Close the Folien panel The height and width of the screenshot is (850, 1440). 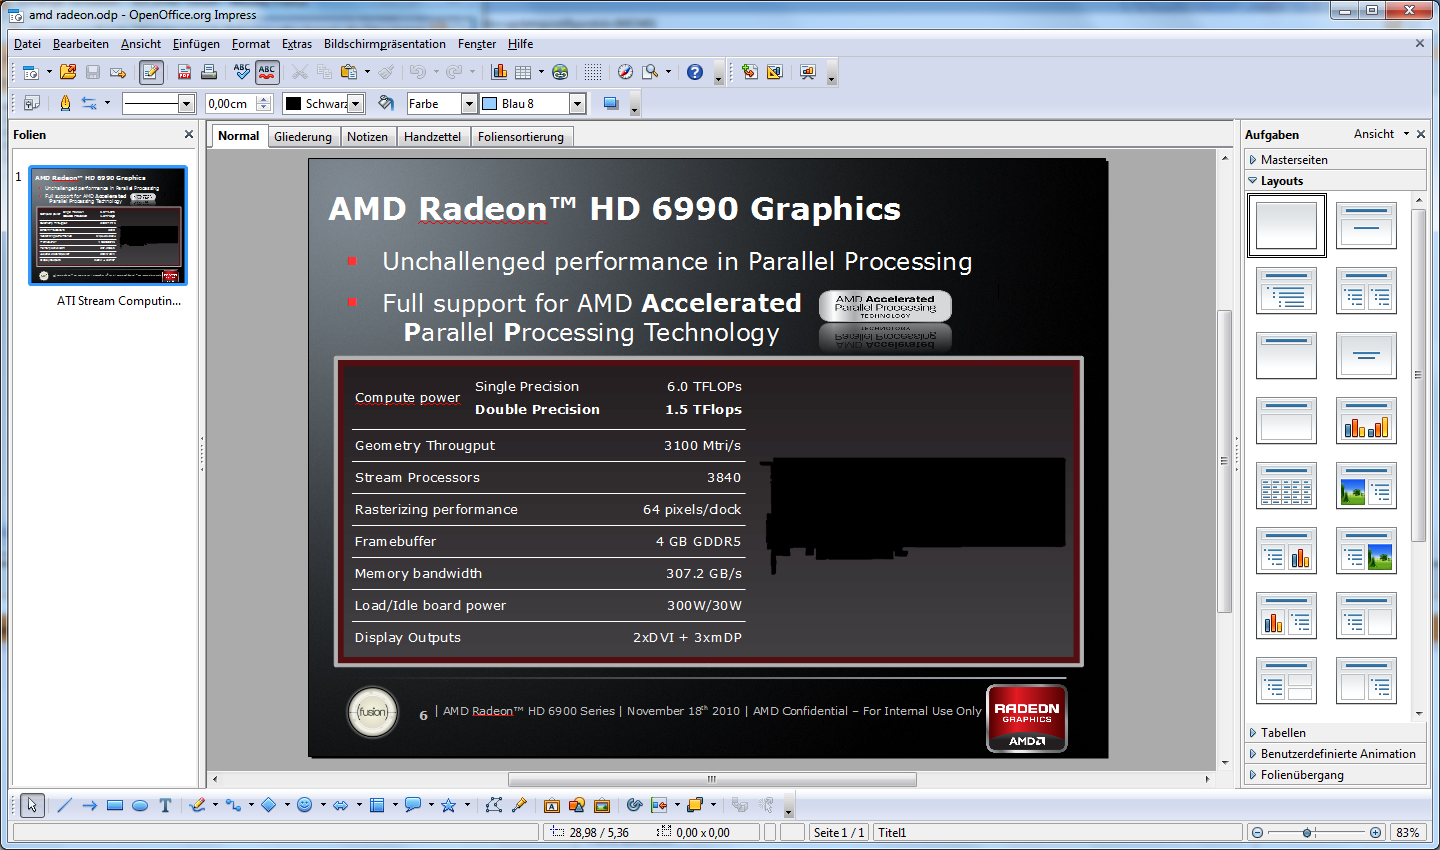pyautogui.click(x=189, y=134)
